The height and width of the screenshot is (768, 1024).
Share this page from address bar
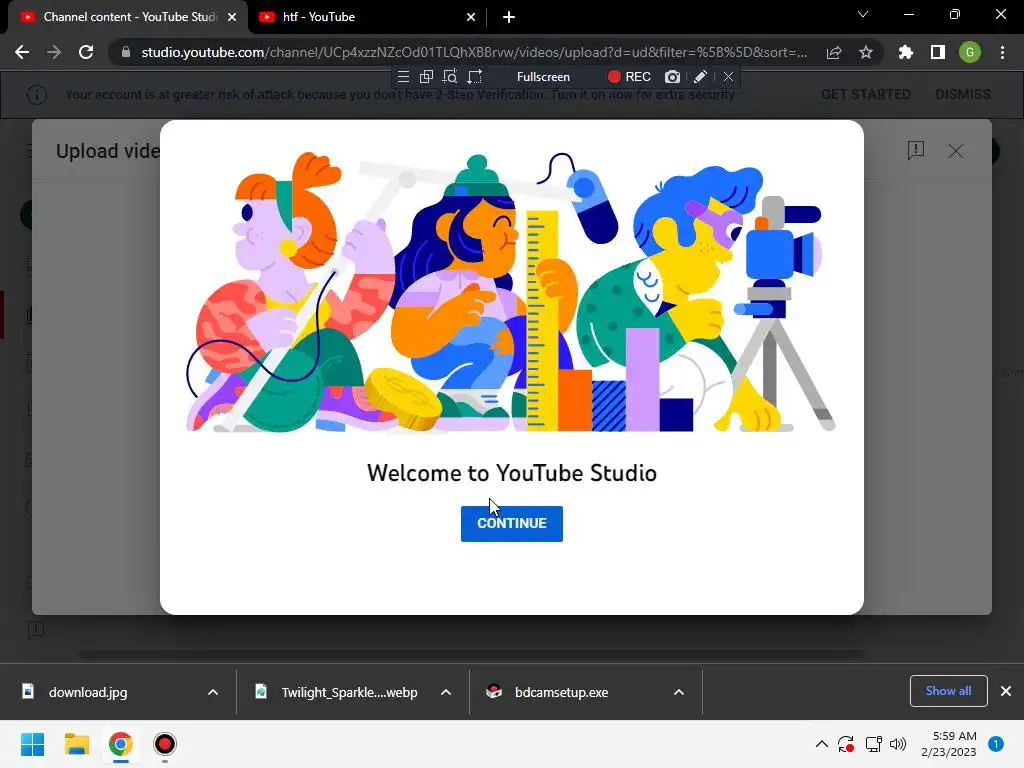834,52
